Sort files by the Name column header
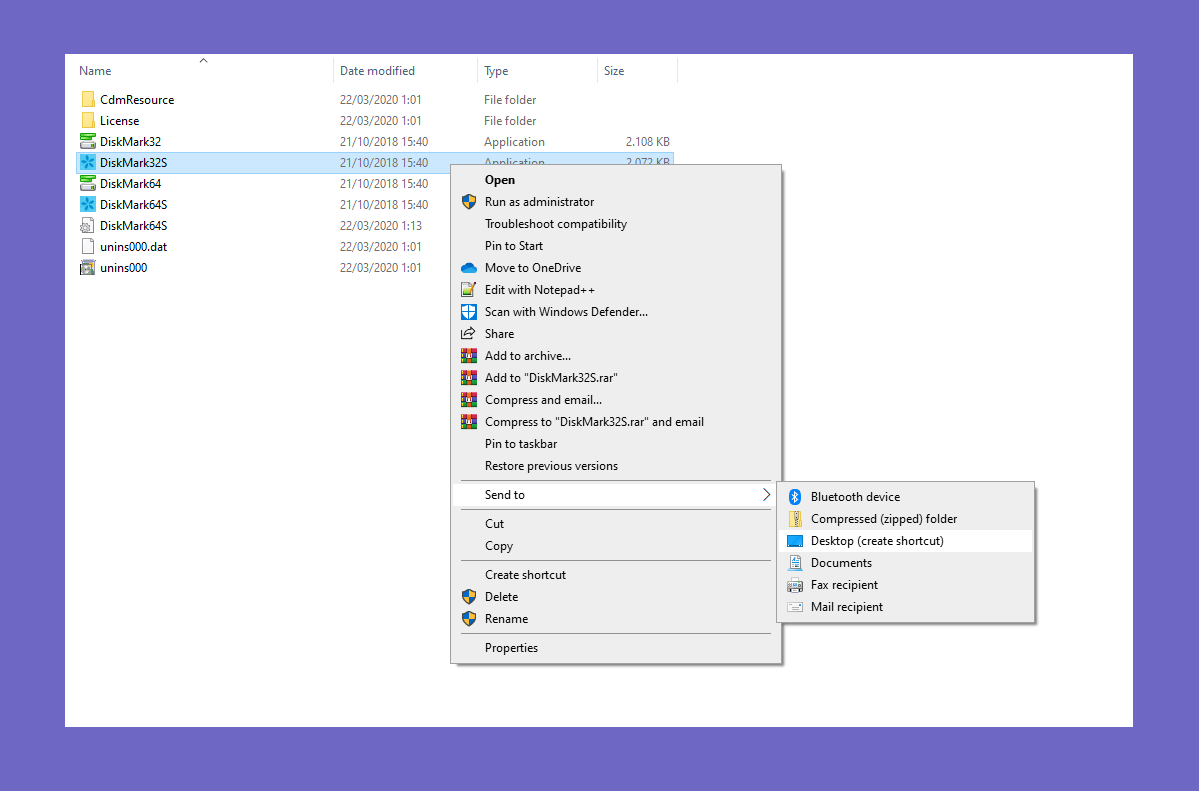The image size is (1199, 791). pyautogui.click(x=95, y=70)
